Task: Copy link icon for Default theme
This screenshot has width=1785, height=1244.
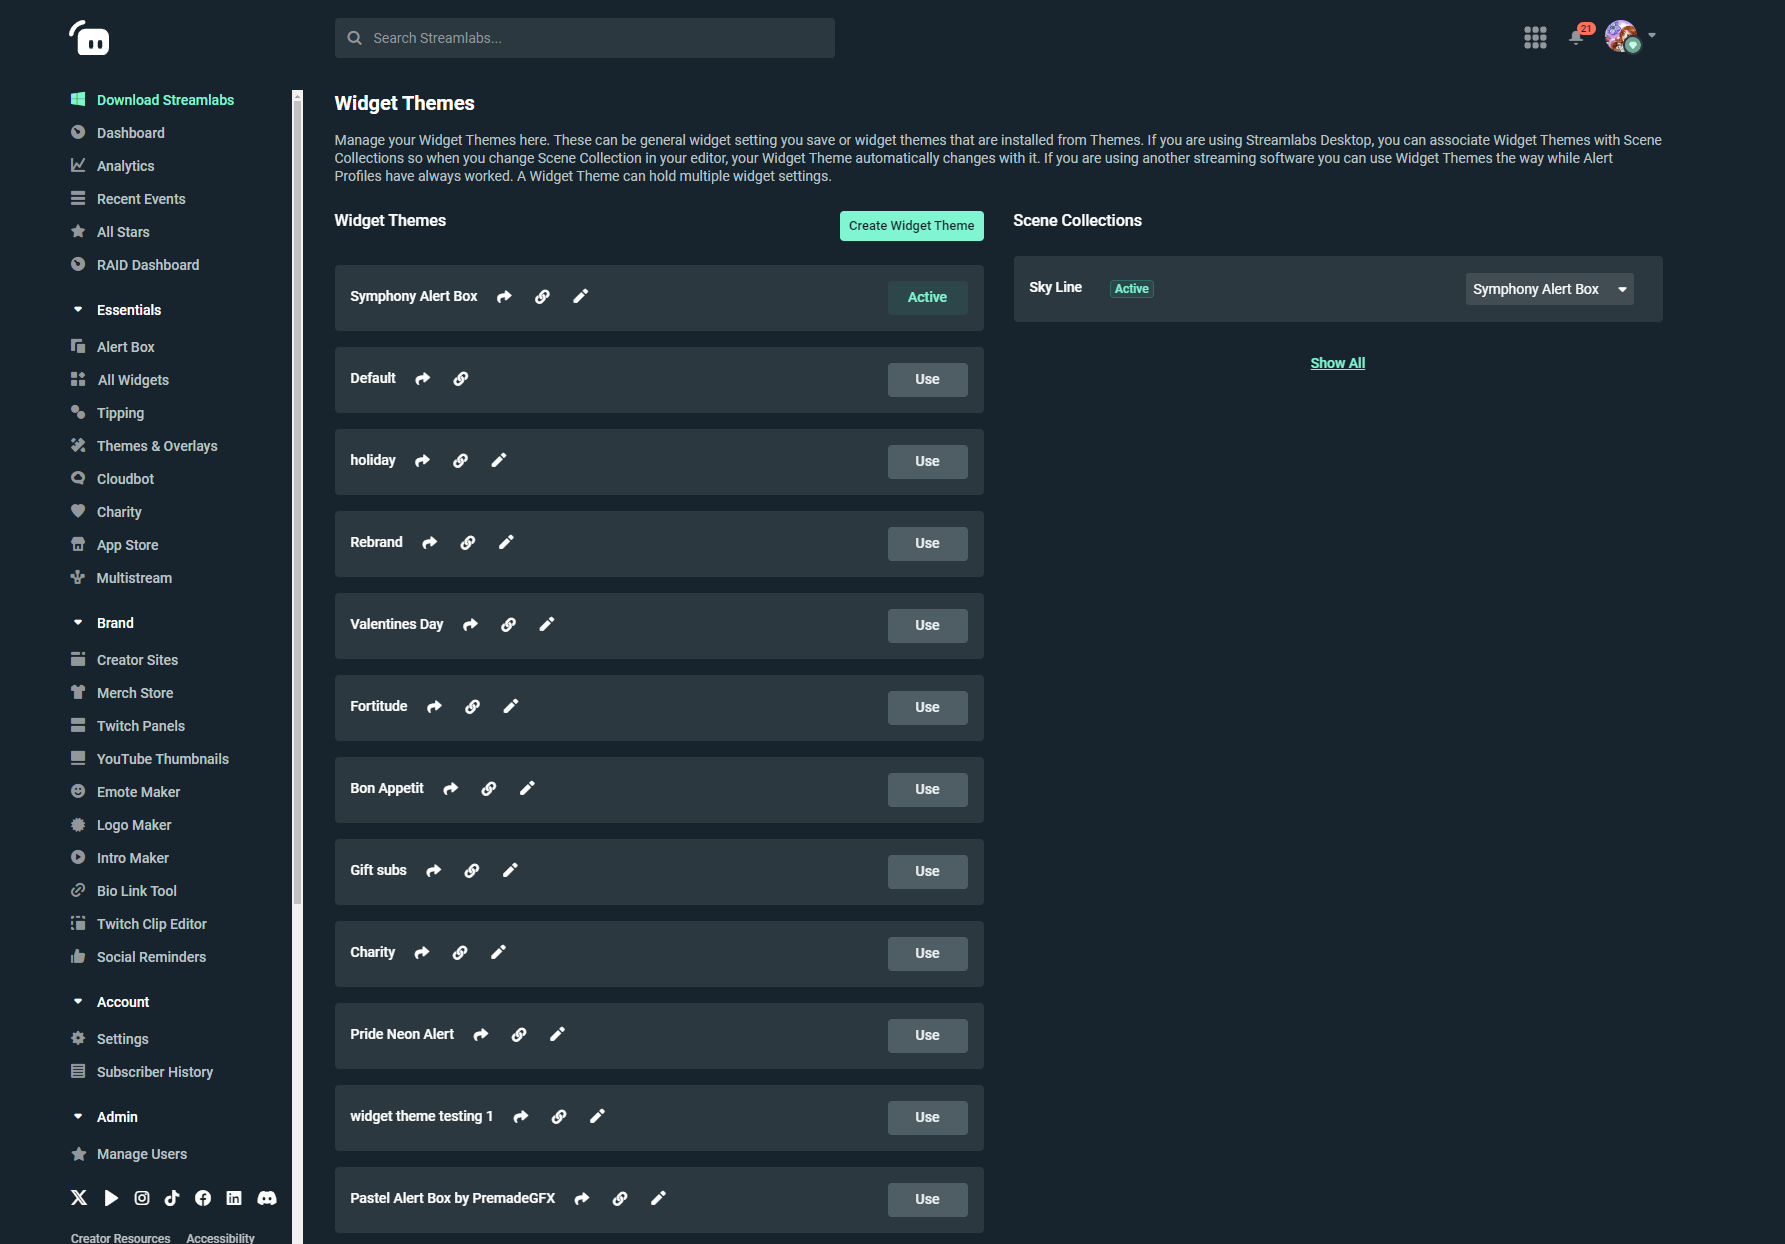Action: [x=461, y=379]
